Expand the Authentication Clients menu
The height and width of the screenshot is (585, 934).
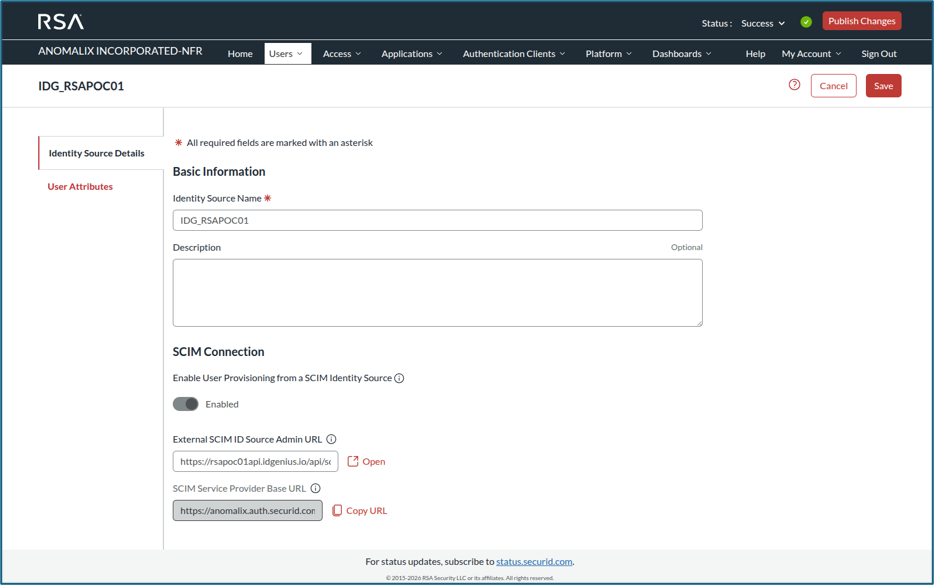pyautogui.click(x=513, y=54)
